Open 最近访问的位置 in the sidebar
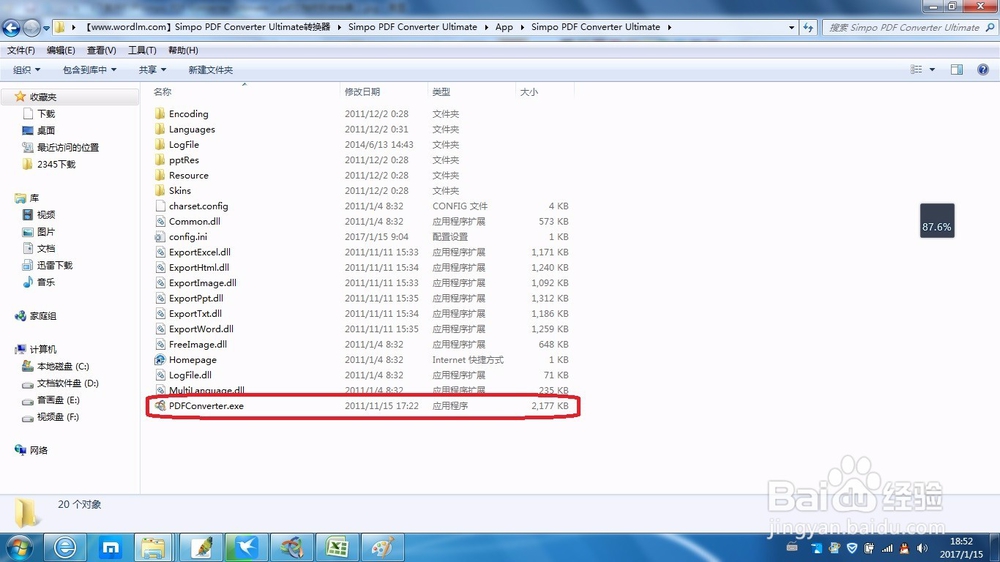 tap(68, 147)
